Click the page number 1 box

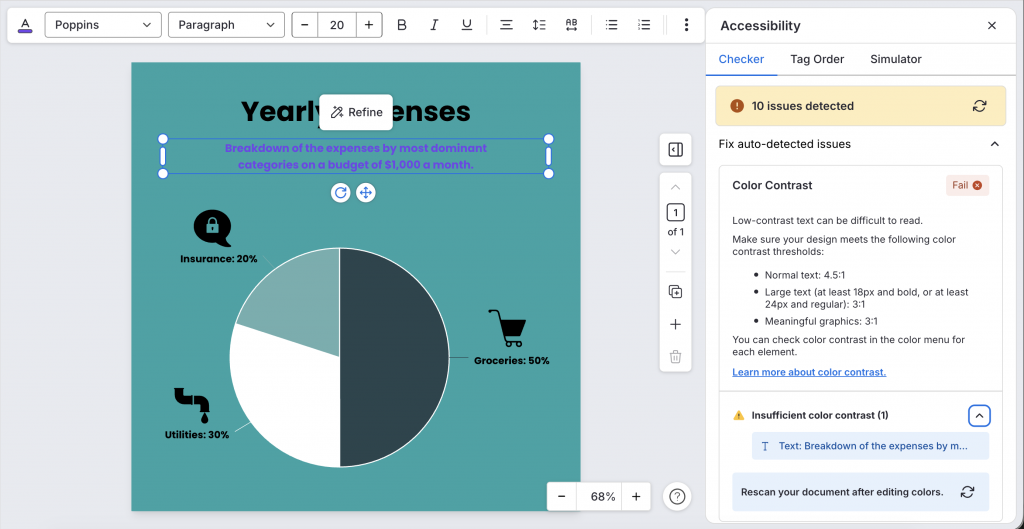[675, 212]
